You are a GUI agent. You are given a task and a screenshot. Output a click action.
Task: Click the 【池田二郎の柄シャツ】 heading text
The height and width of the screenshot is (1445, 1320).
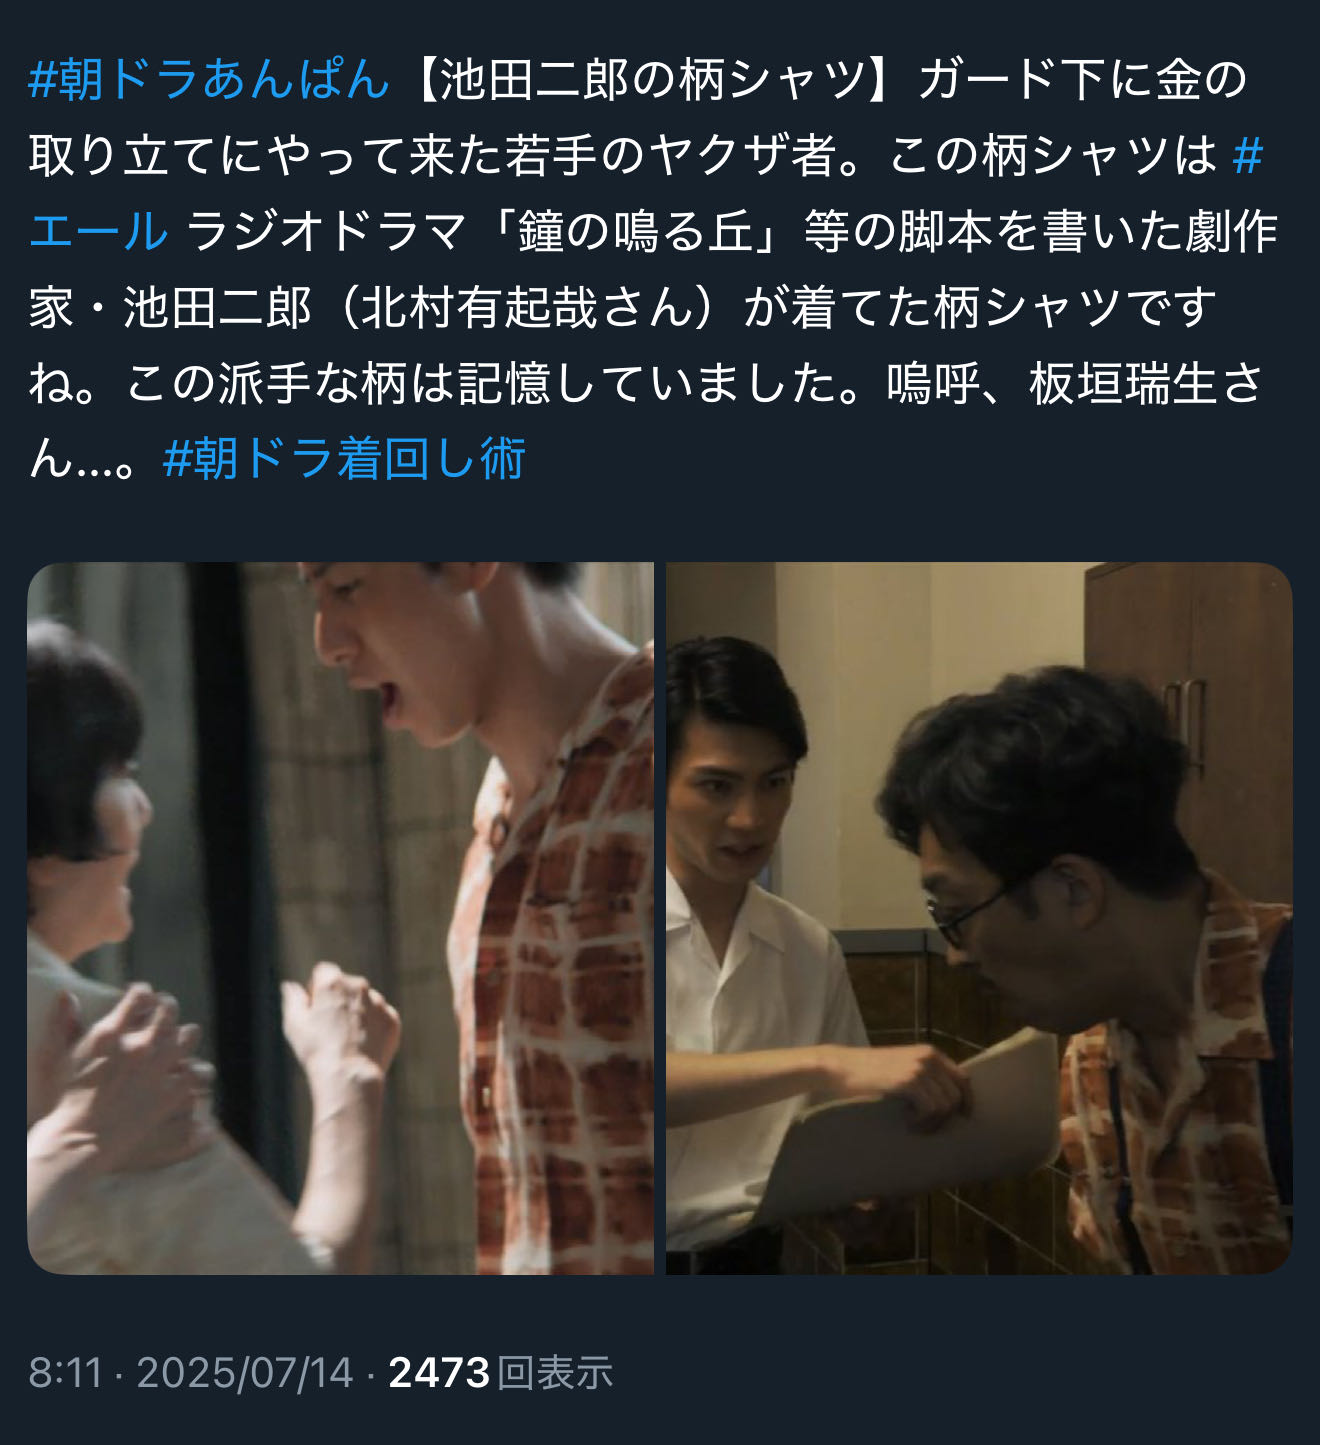pyautogui.click(x=650, y=80)
